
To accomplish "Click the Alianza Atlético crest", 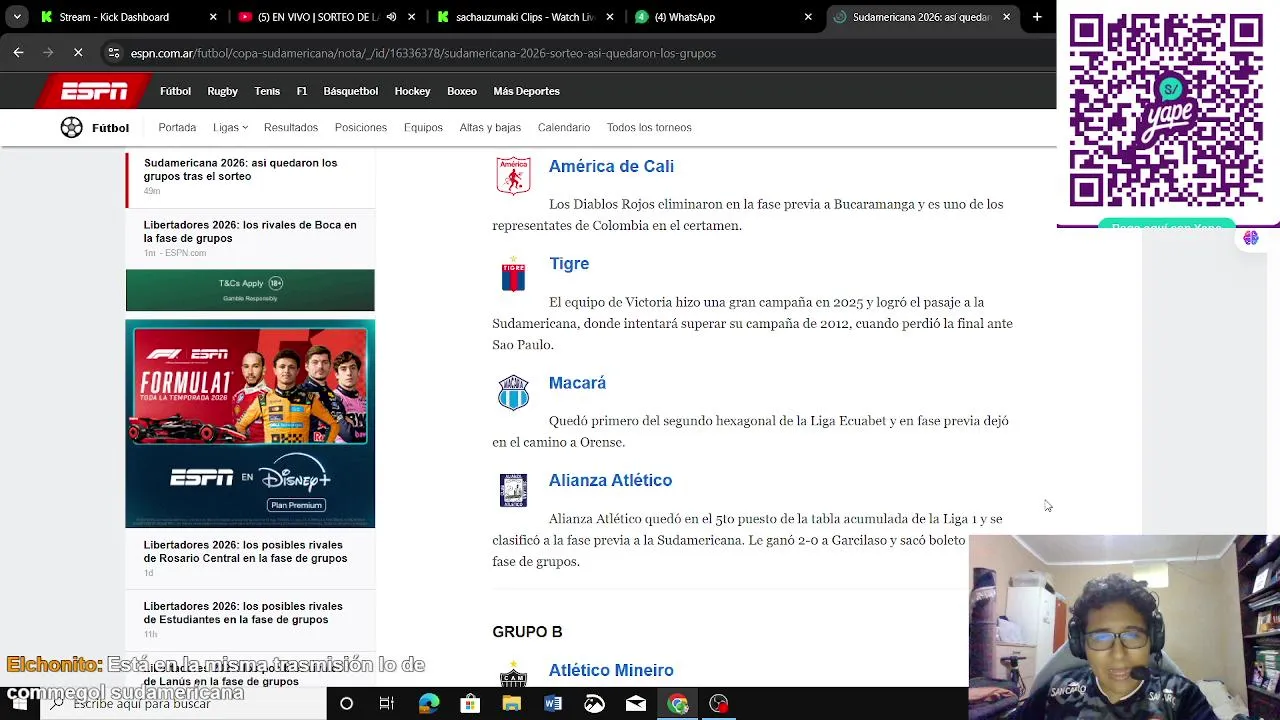I will coord(513,490).
